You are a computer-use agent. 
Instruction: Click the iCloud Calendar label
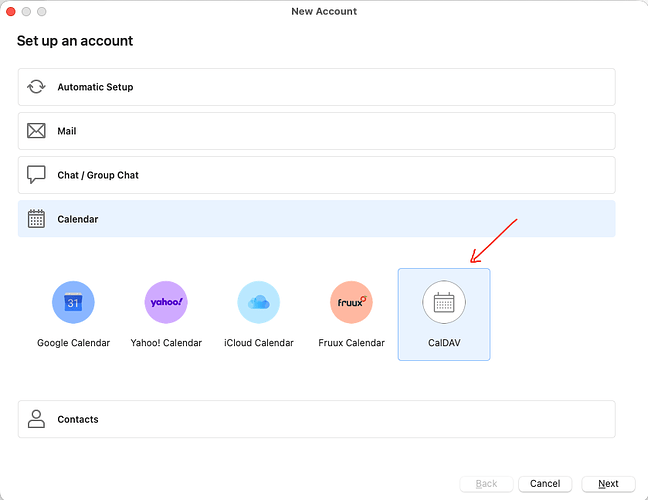[x=259, y=343]
